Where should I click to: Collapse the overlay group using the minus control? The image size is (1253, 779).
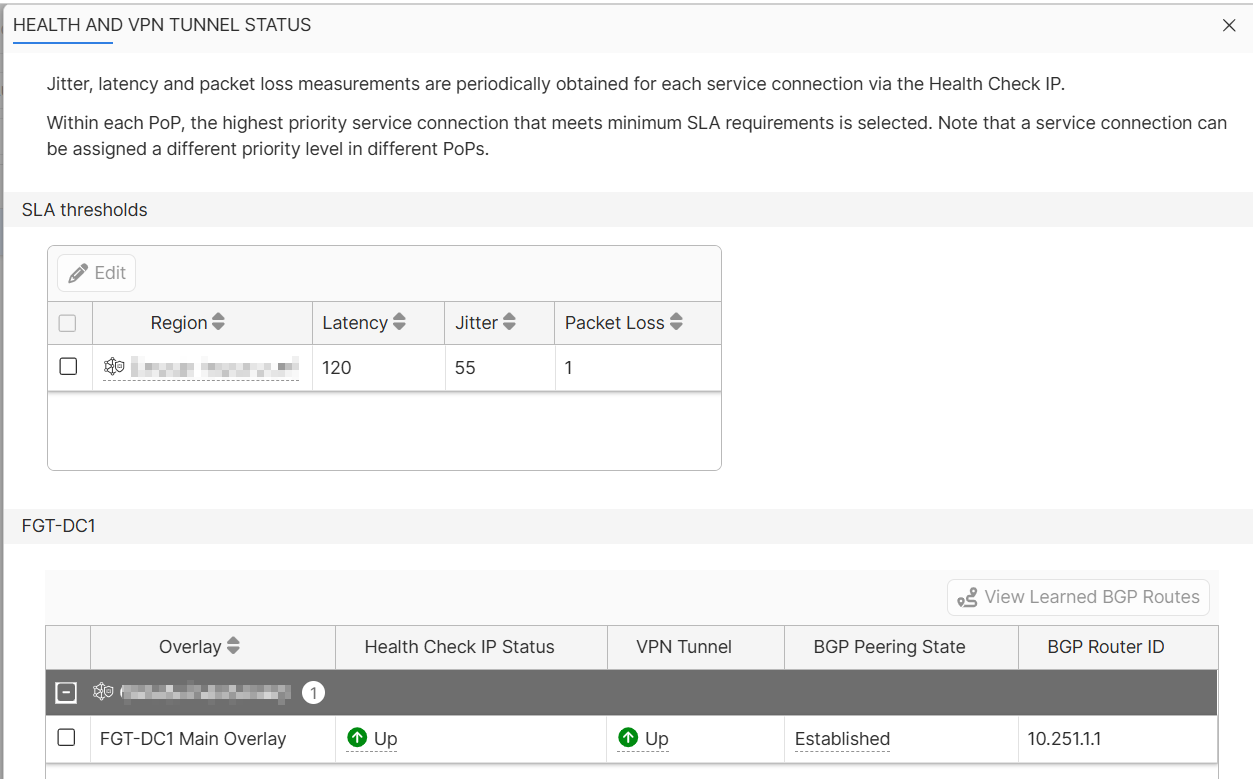click(67, 692)
